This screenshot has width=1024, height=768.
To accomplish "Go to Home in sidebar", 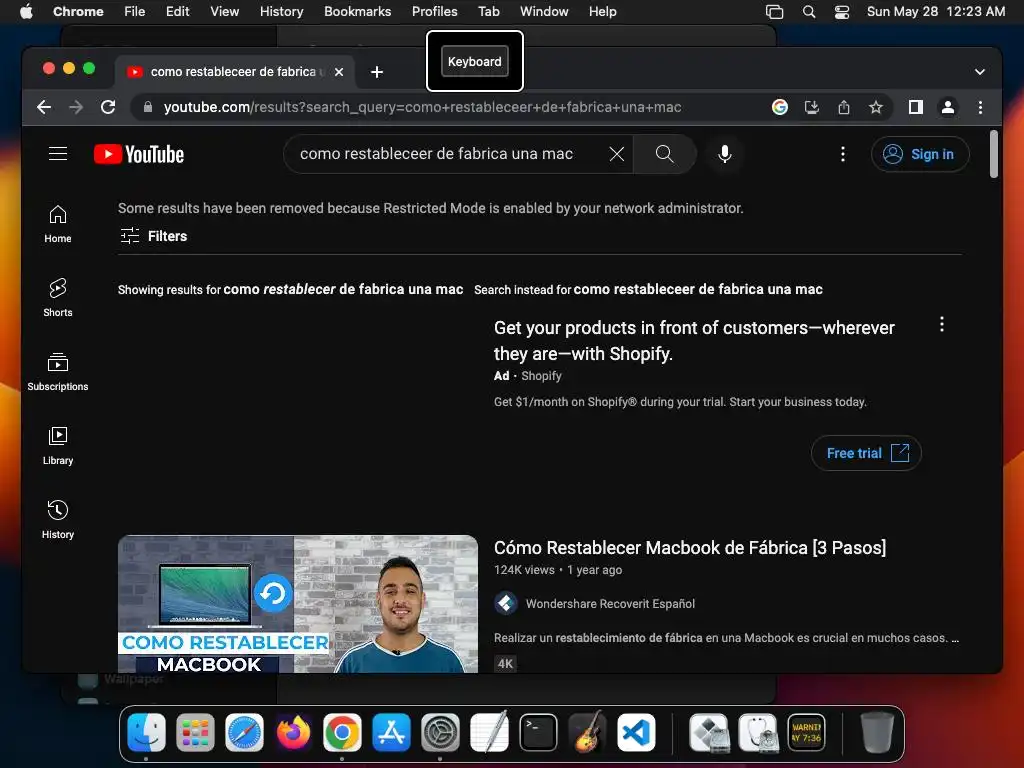I will pyautogui.click(x=58, y=224).
